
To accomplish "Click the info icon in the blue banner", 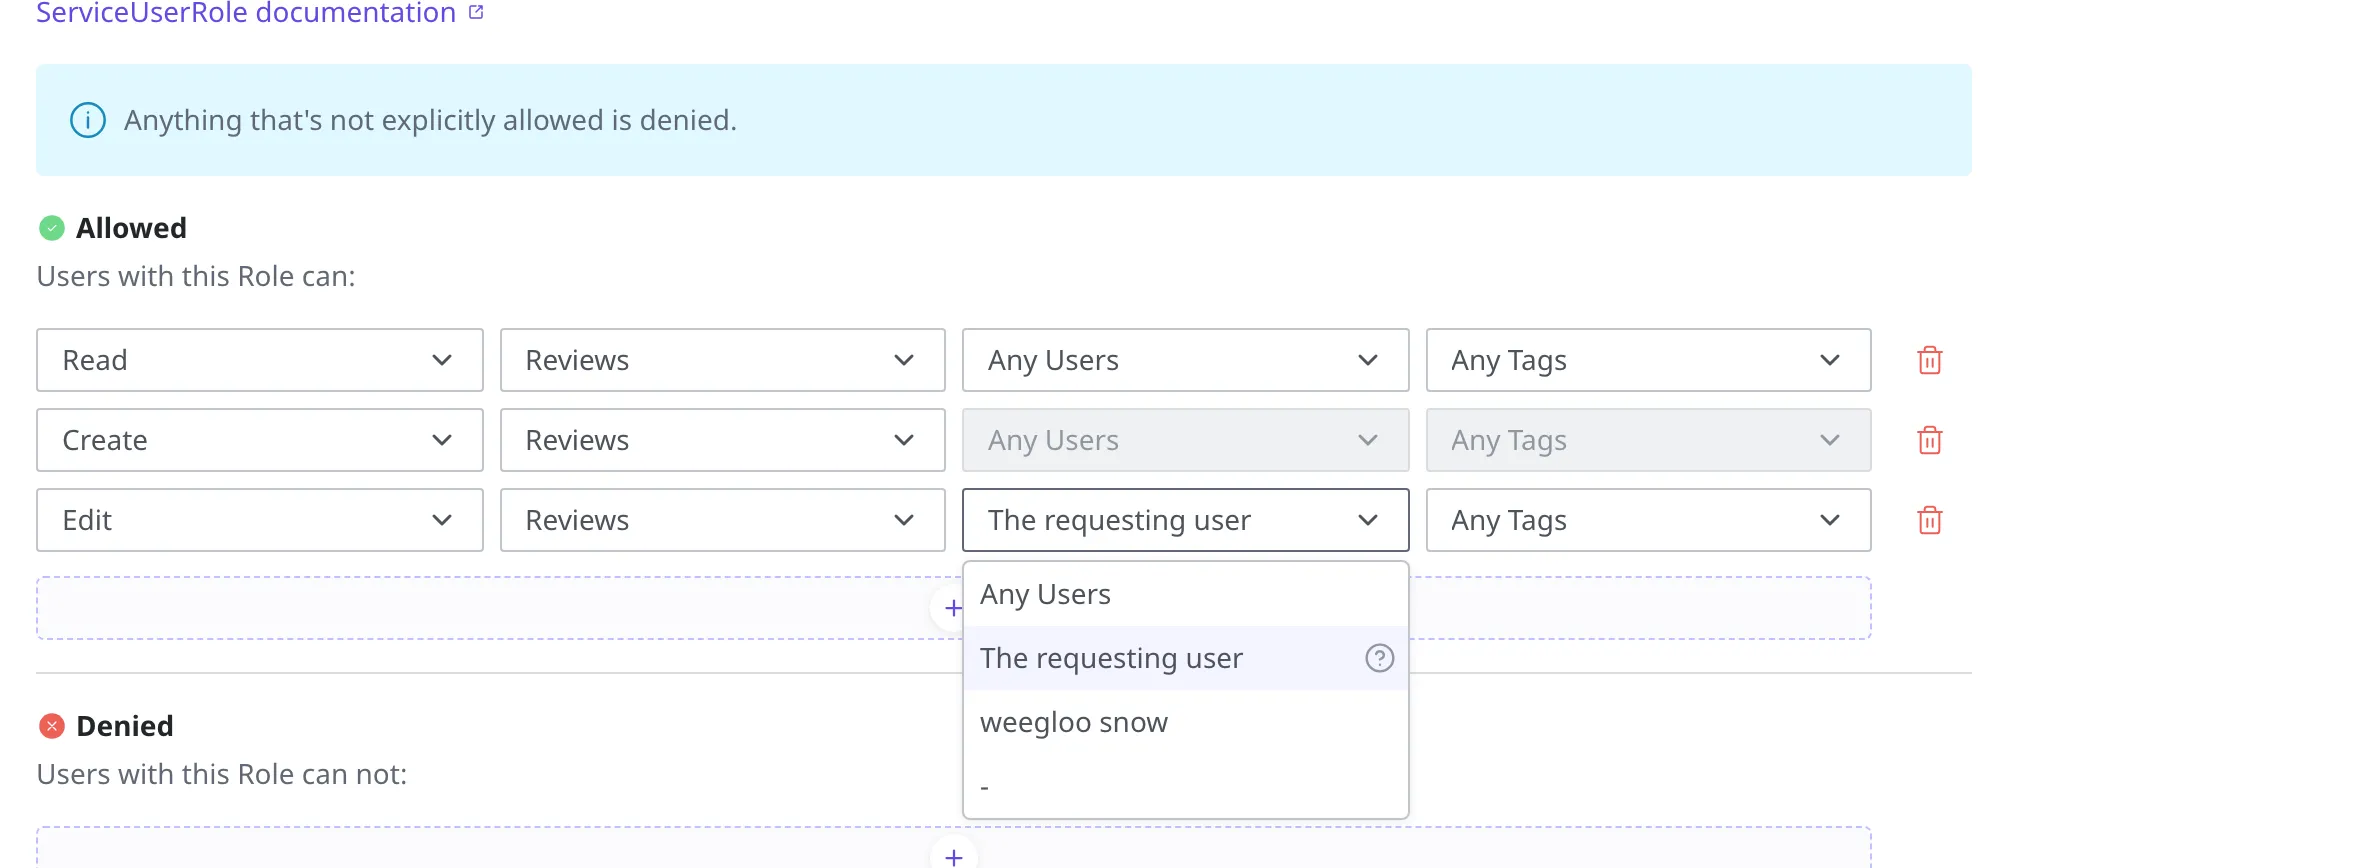I will click(88, 120).
